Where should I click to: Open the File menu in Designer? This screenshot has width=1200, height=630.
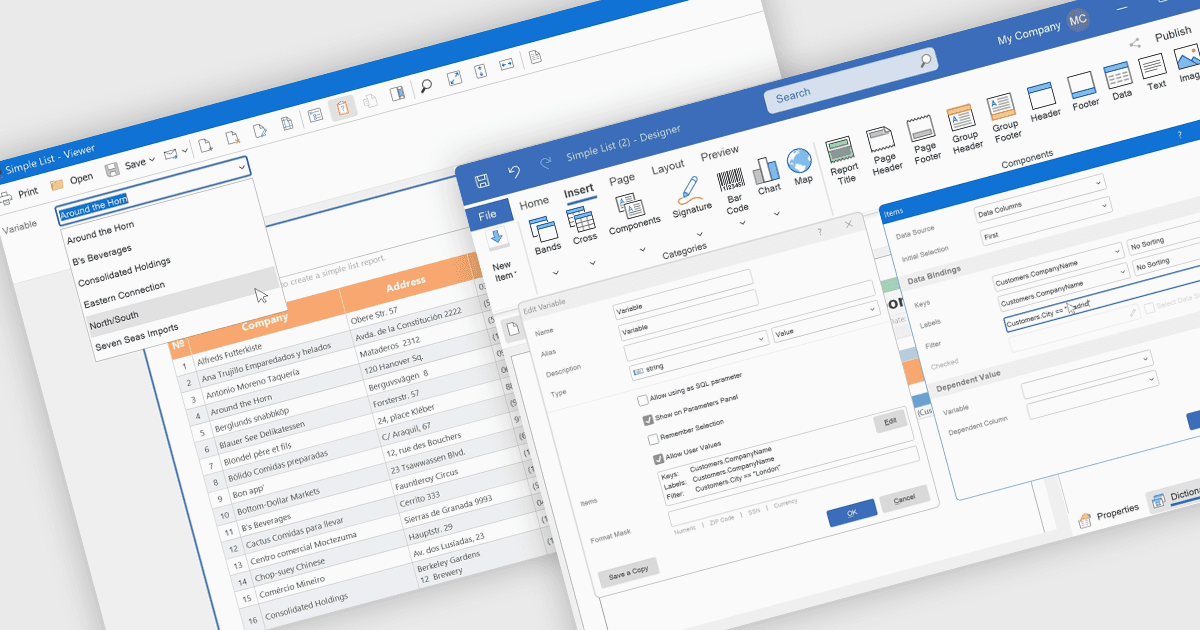[488, 215]
